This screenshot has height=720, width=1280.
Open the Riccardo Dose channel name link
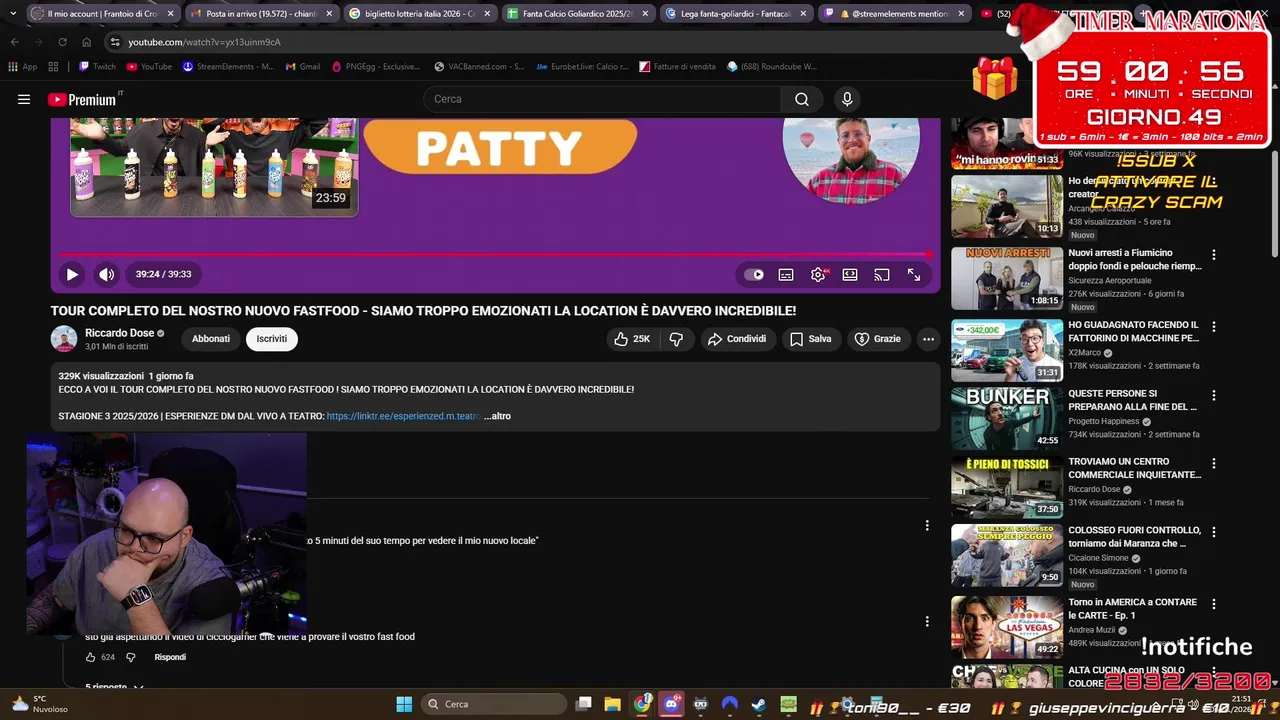coord(119,333)
